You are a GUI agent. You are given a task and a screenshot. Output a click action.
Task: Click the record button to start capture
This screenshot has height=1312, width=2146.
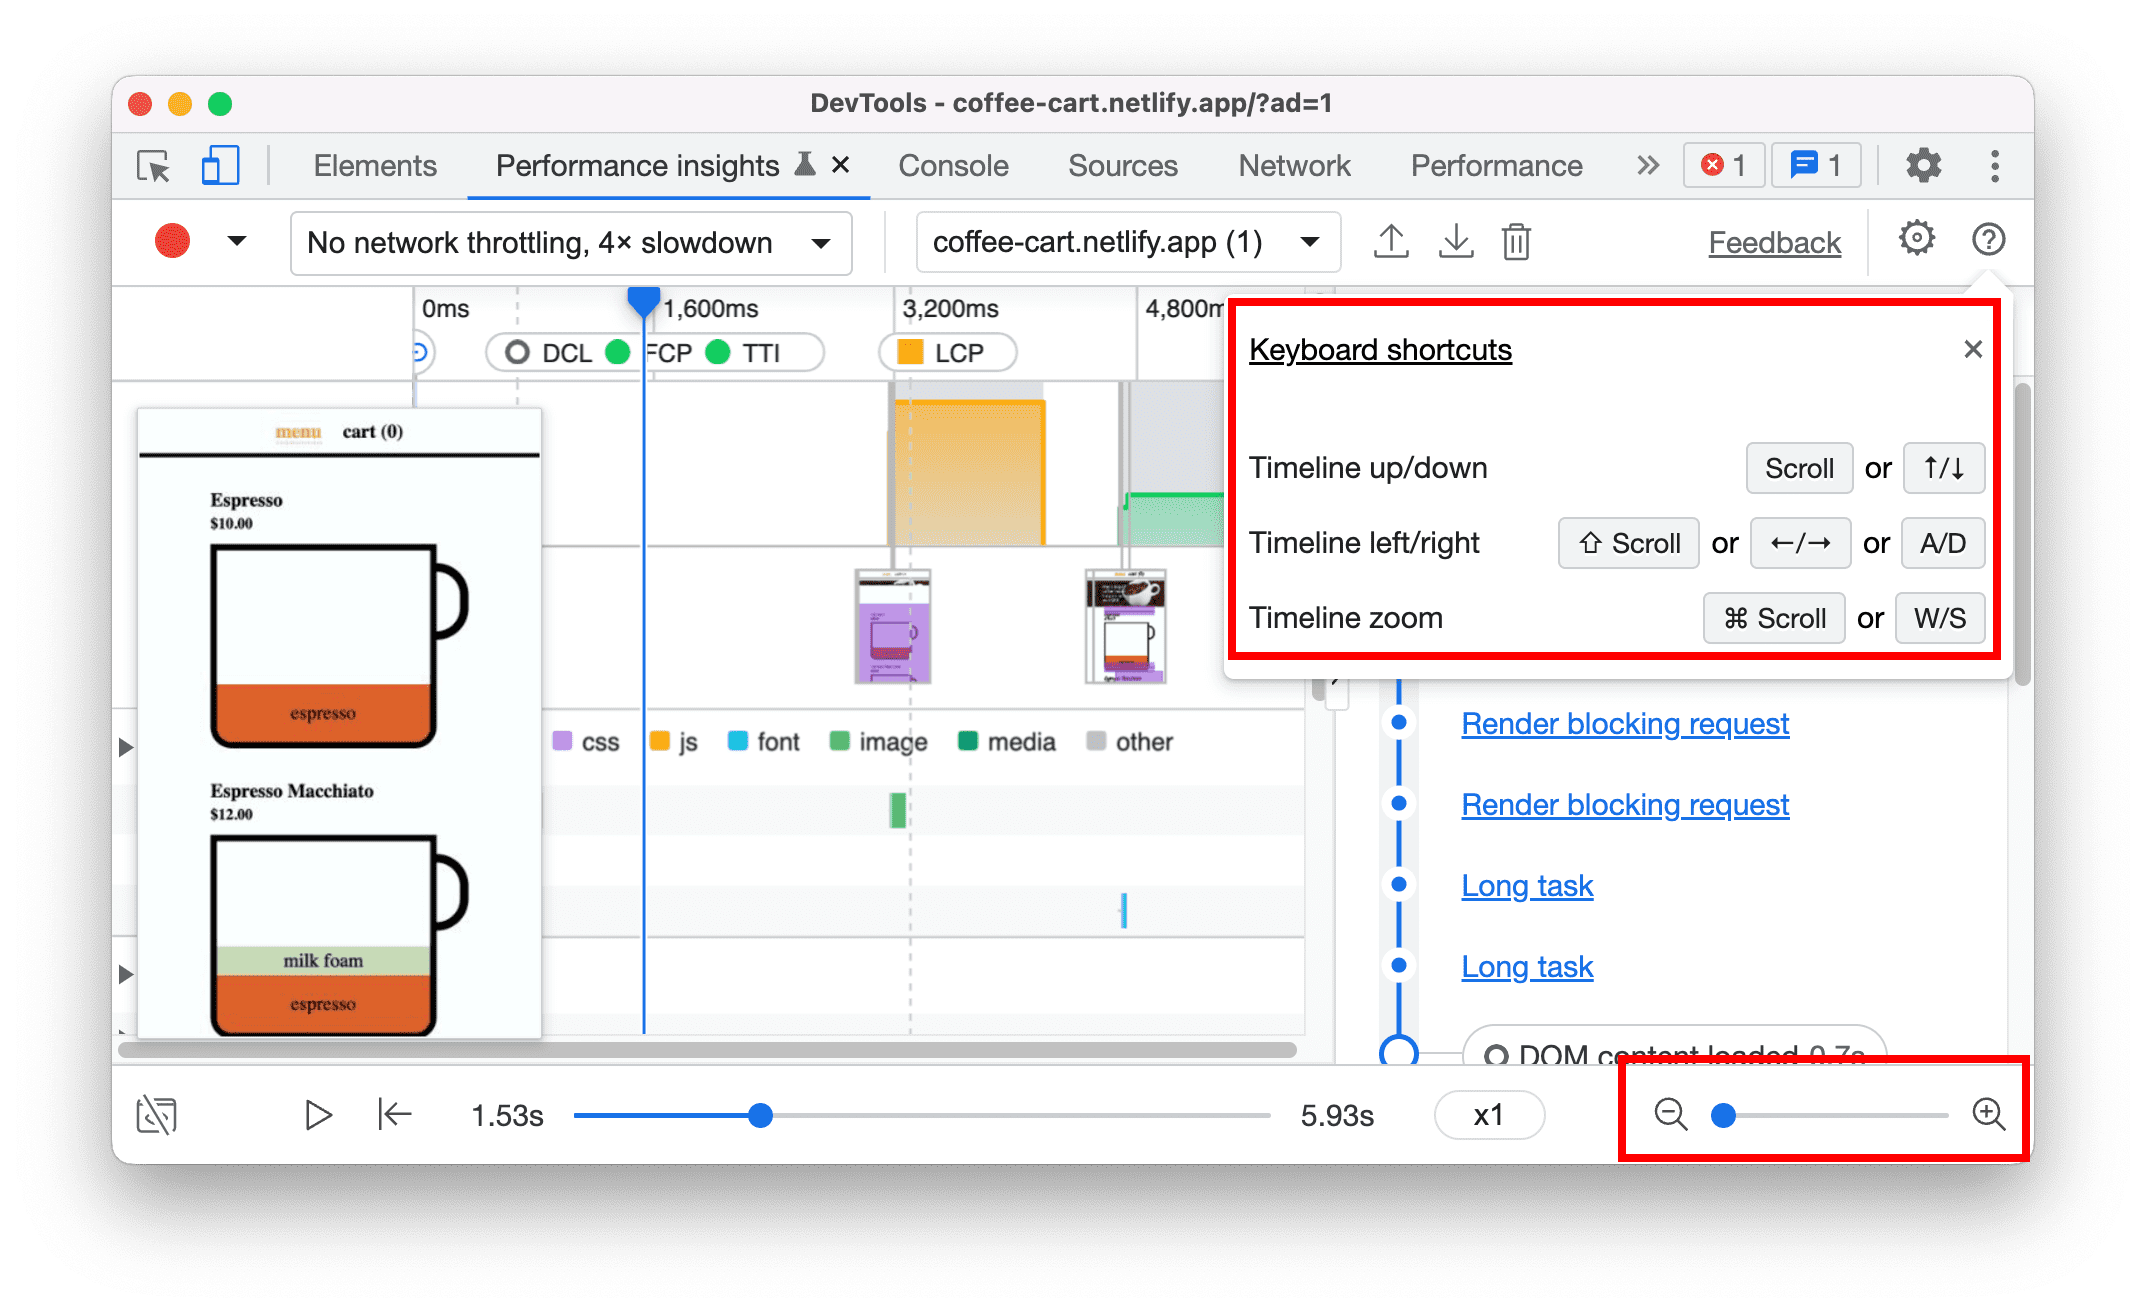(170, 241)
